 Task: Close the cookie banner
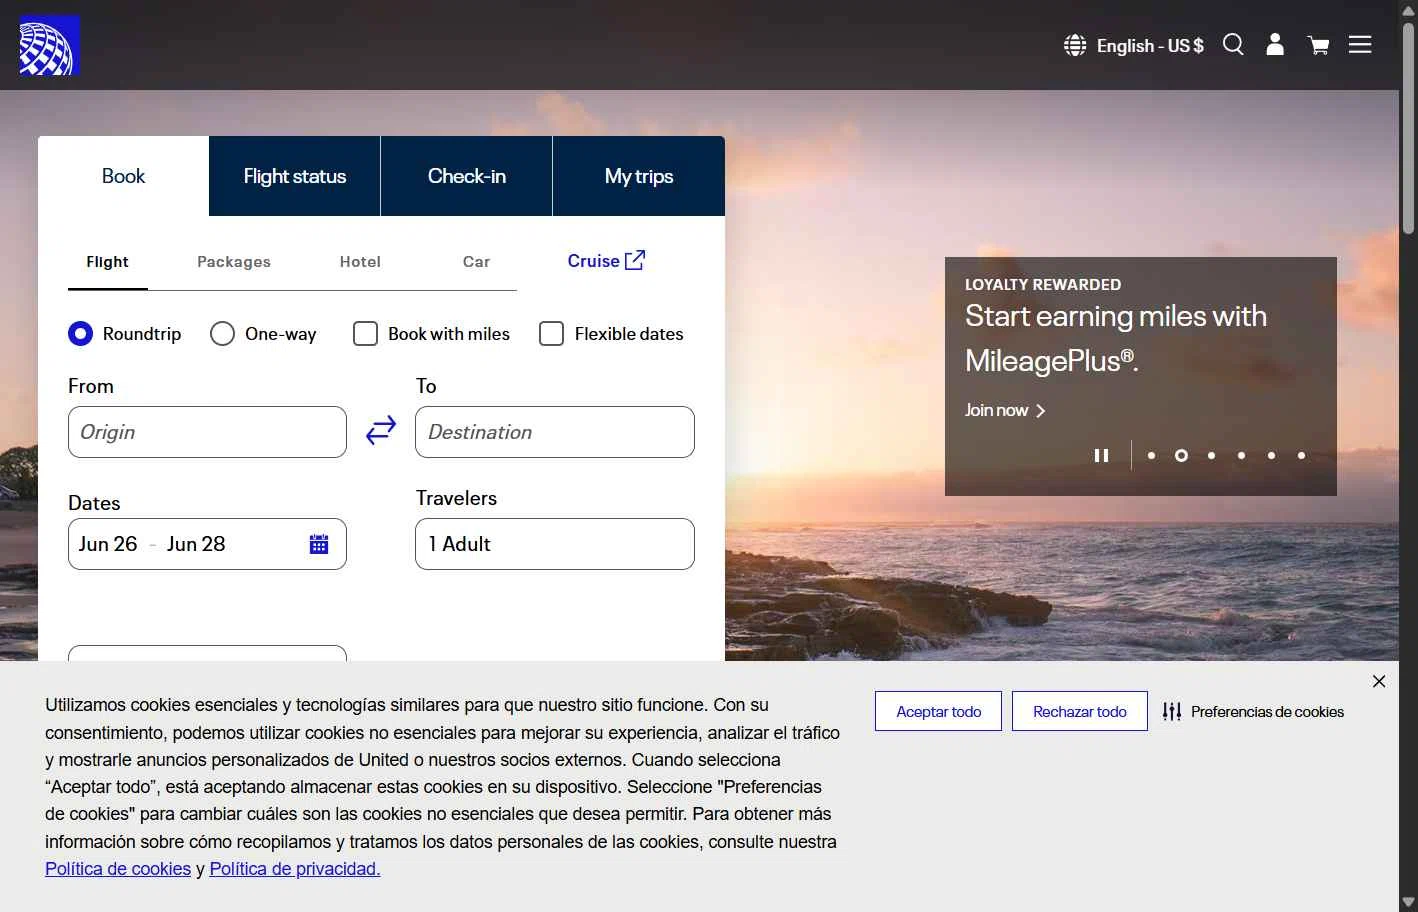[x=1379, y=681]
